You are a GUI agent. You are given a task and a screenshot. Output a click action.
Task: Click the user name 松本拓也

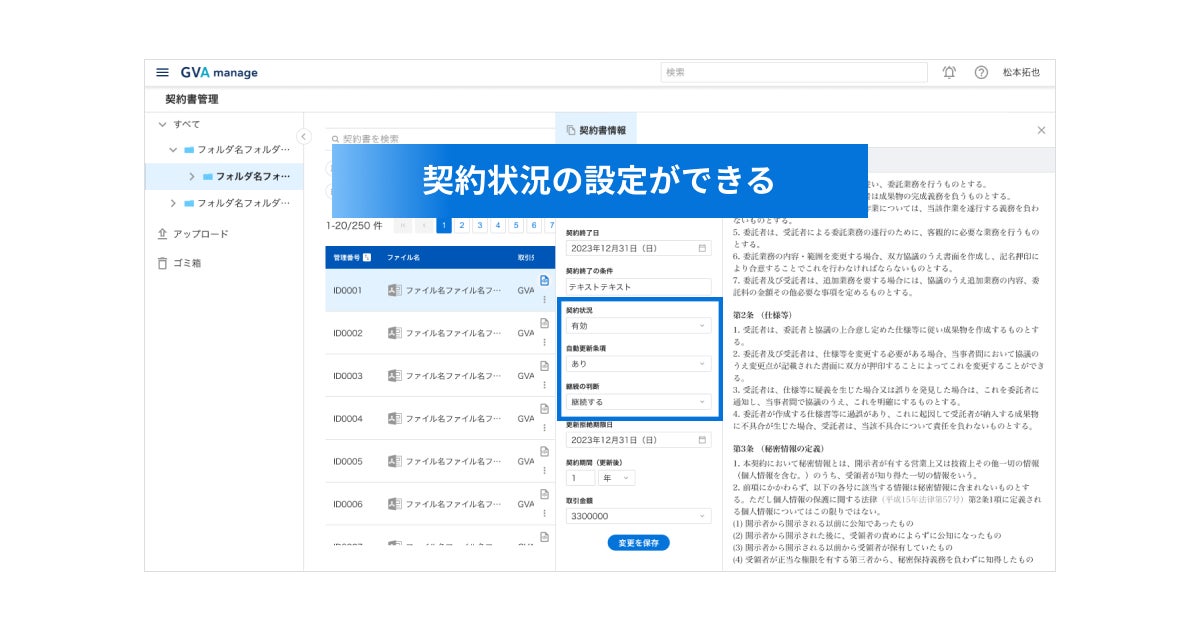(1021, 73)
